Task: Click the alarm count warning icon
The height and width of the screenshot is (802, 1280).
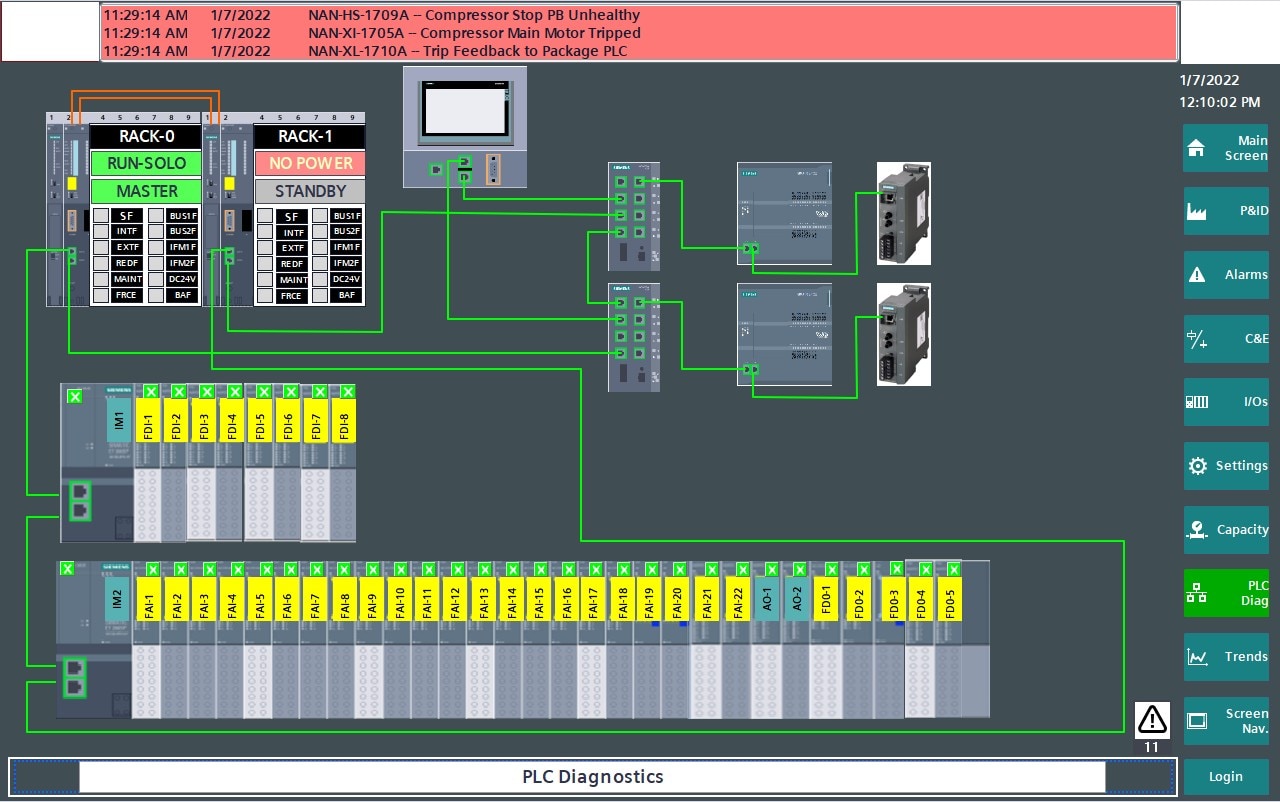Action: click(1152, 720)
